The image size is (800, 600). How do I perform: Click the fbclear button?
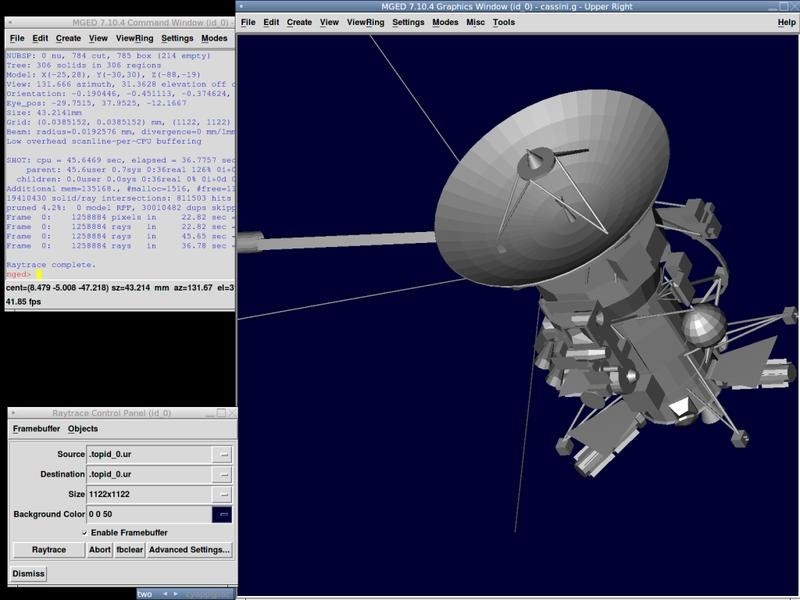(x=130, y=550)
